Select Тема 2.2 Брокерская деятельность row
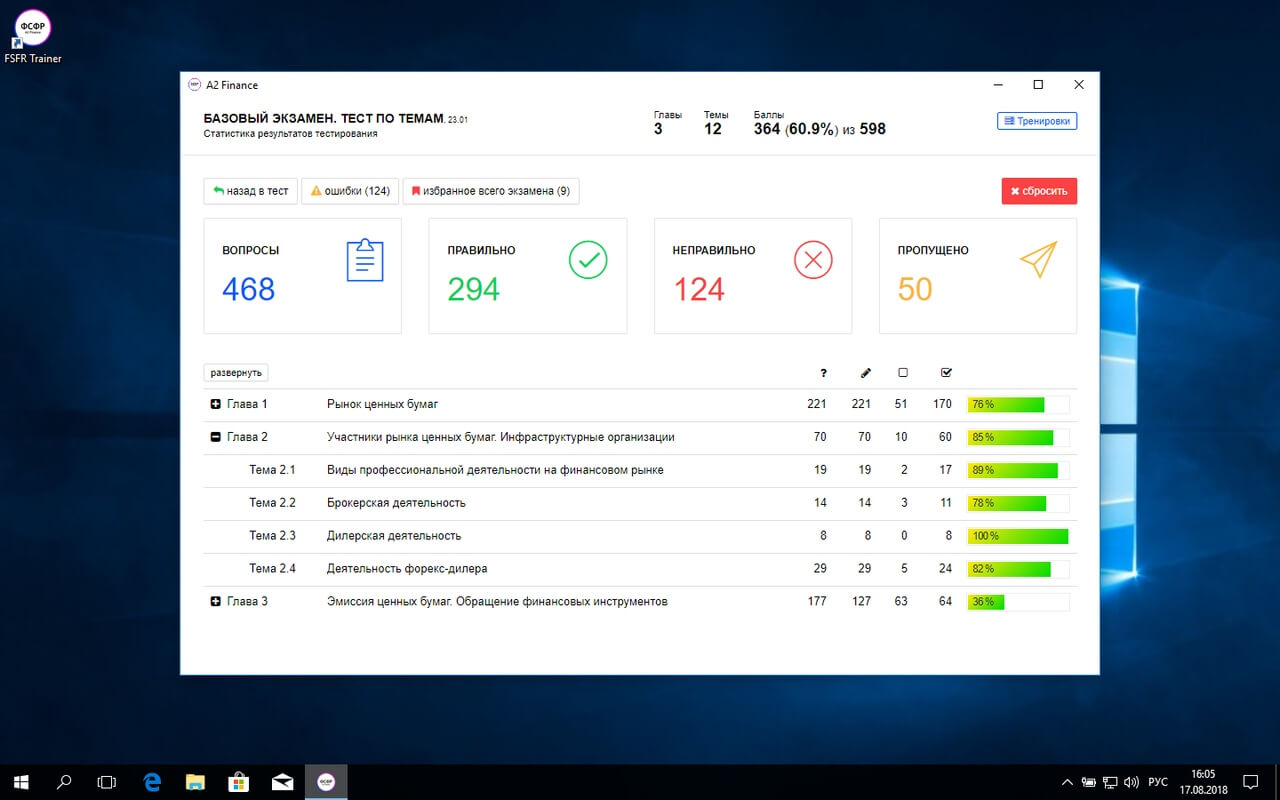Viewport: 1280px width, 800px height. pyautogui.click(x=396, y=503)
